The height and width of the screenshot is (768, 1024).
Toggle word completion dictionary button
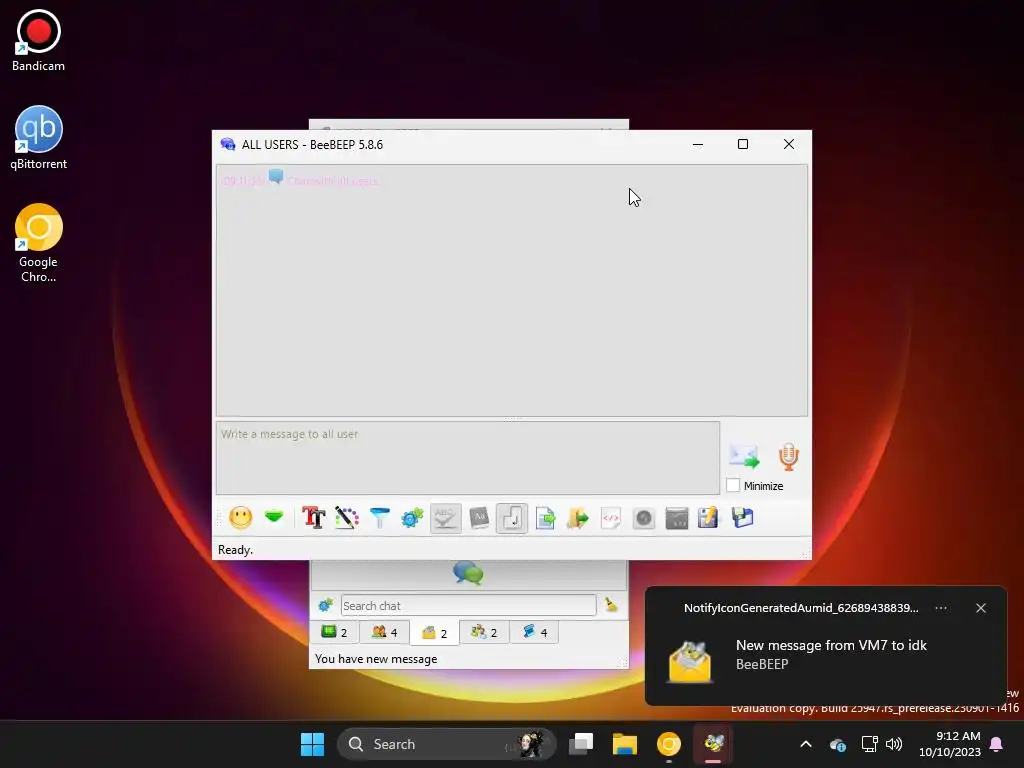pyautogui.click(x=479, y=518)
